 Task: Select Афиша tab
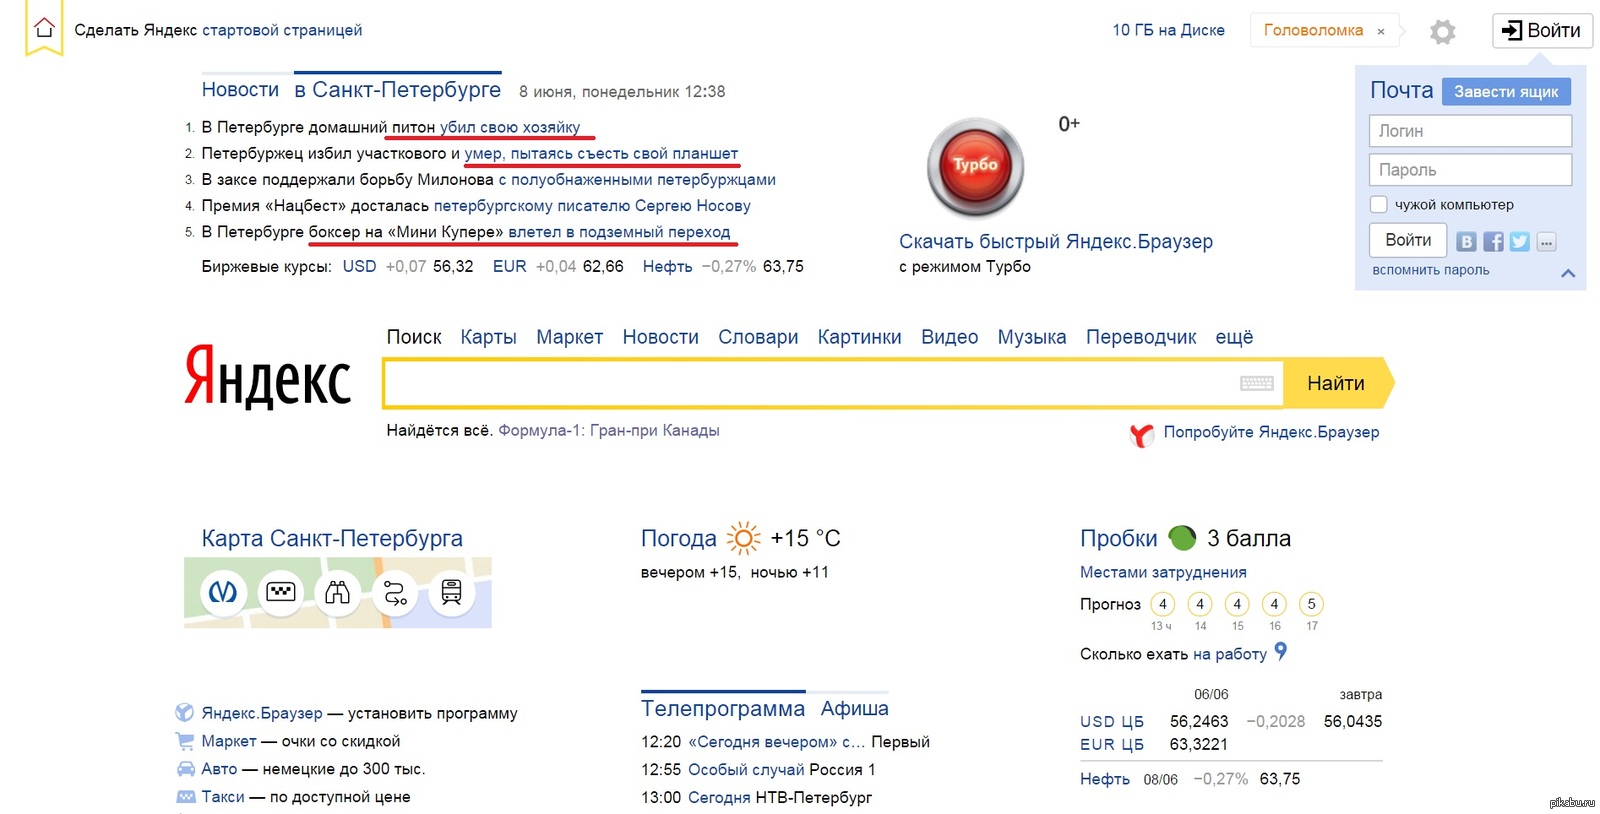click(x=854, y=708)
